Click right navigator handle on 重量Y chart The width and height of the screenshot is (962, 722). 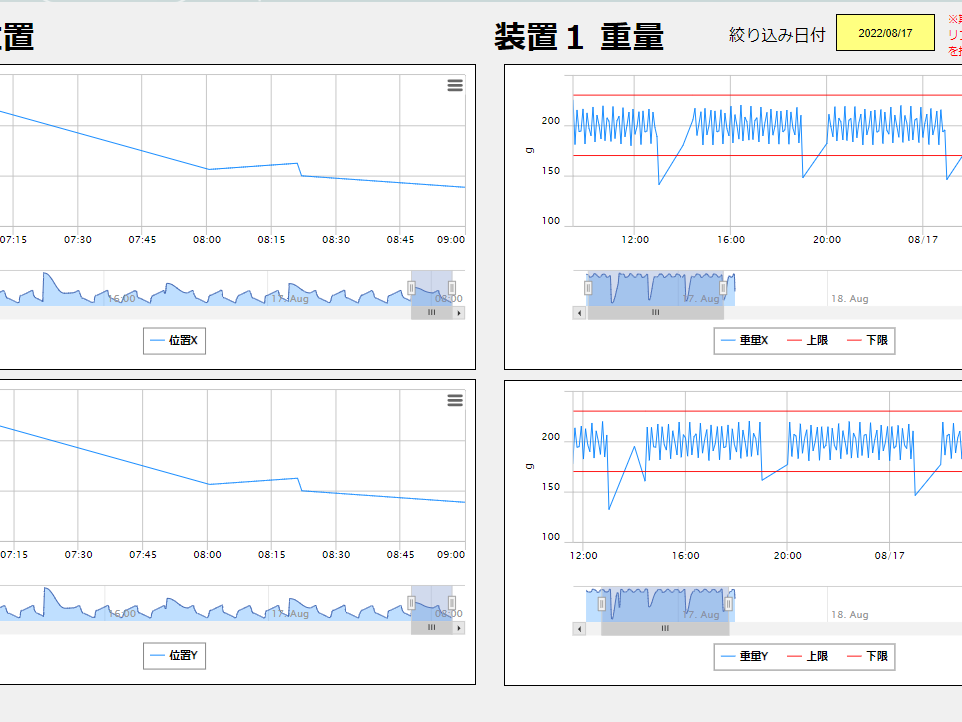tap(729, 604)
